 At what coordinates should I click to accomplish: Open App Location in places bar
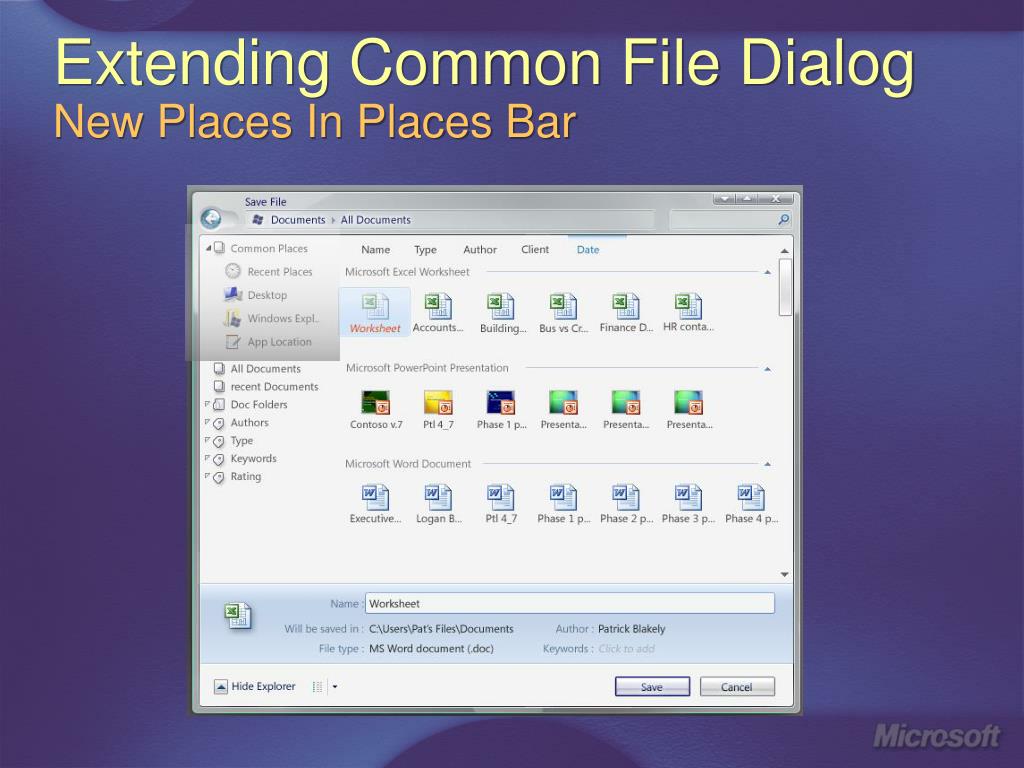coord(268,342)
